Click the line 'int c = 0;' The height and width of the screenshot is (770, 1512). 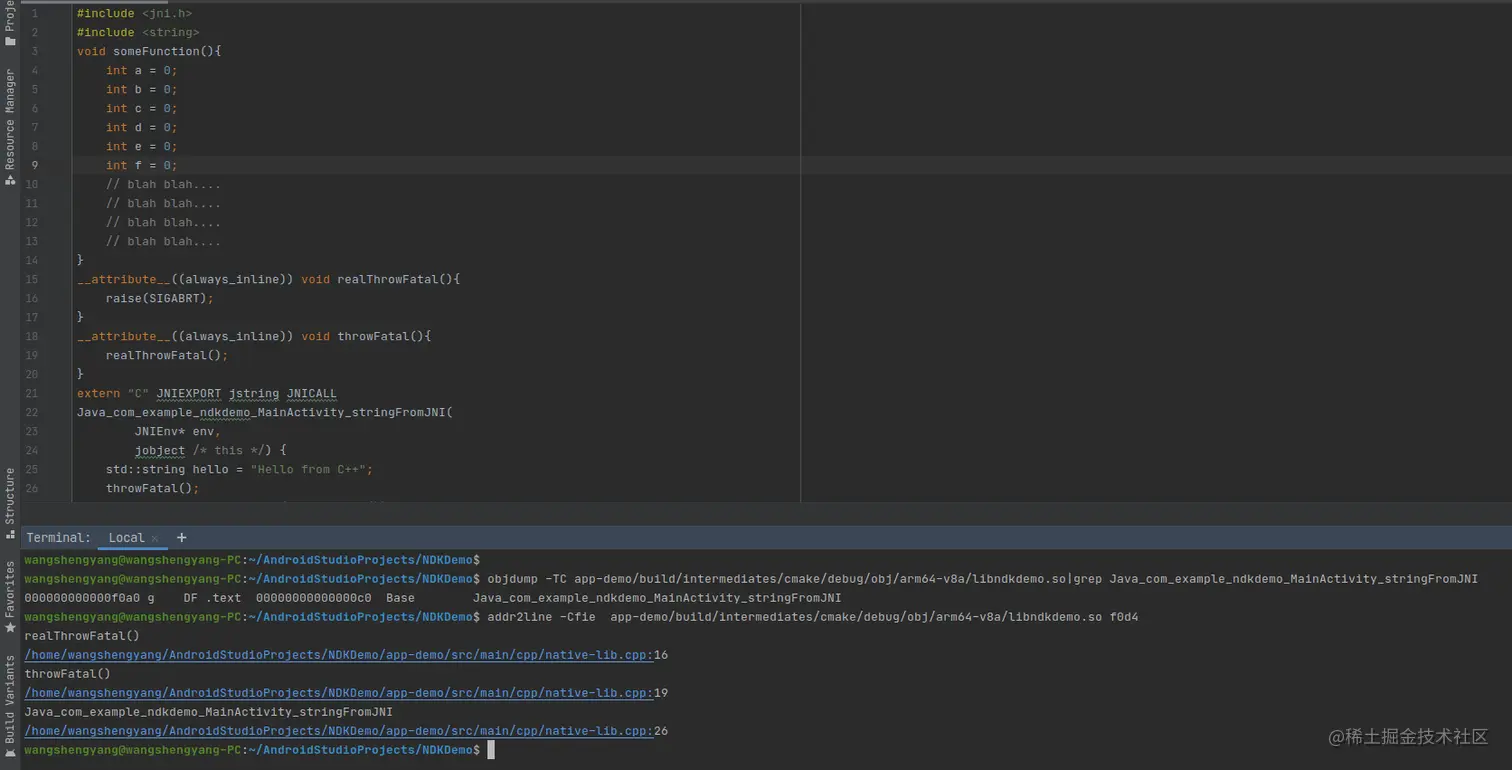[x=141, y=109]
